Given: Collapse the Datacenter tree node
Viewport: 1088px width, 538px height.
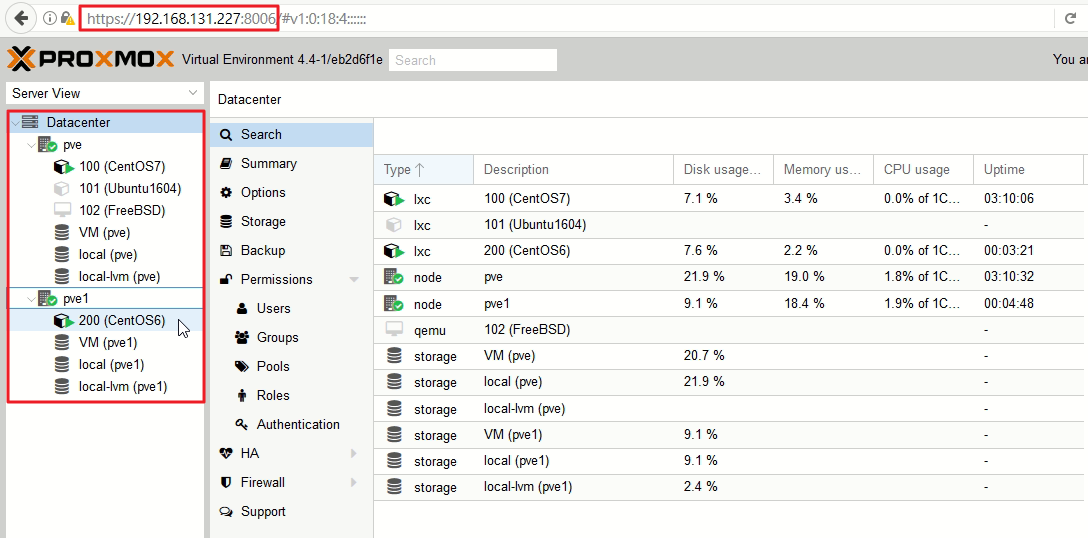Looking at the screenshot, I should pyautogui.click(x=15, y=123).
